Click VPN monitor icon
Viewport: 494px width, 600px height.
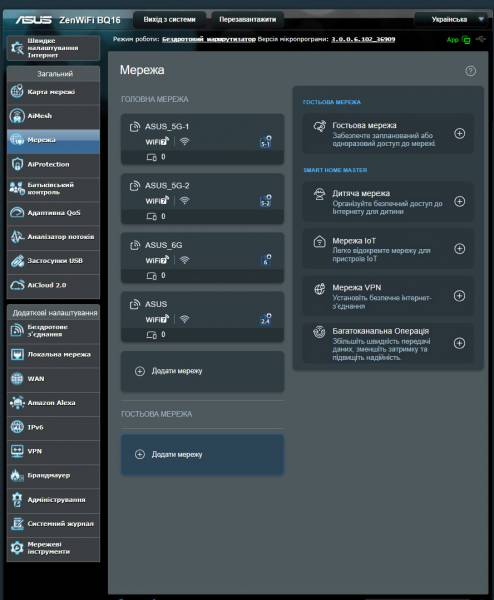click(x=17, y=451)
